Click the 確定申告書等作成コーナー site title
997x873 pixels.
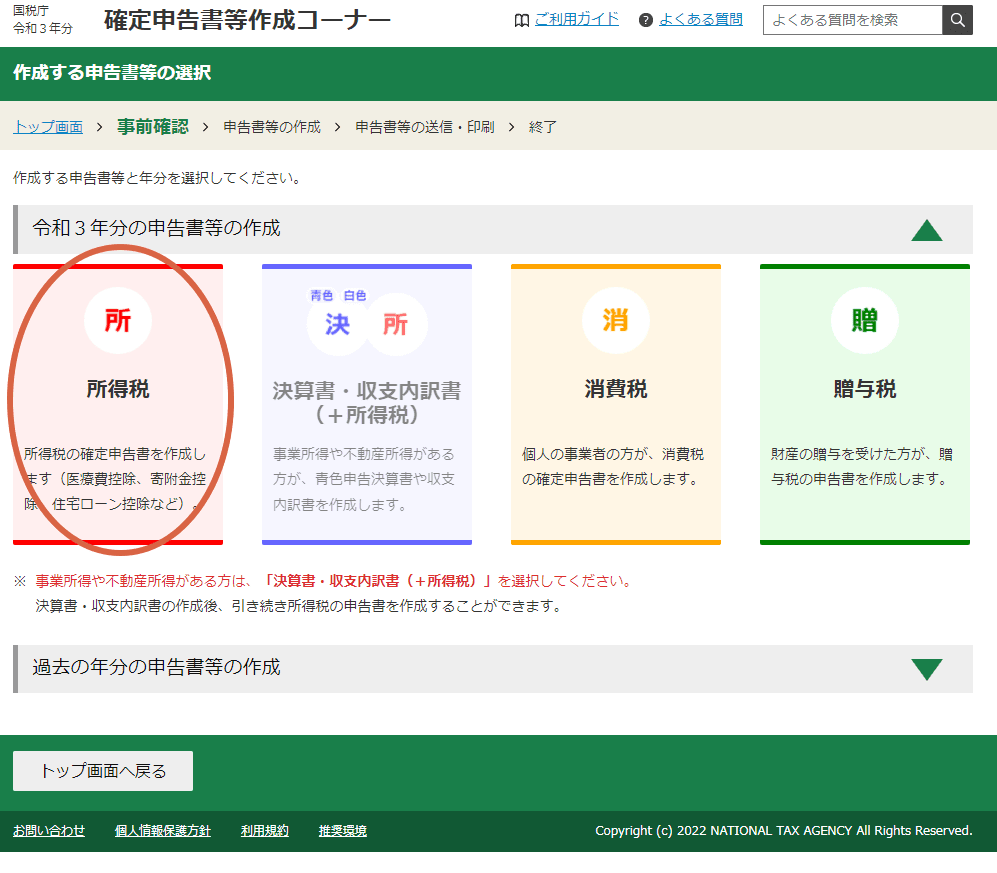click(x=247, y=20)
